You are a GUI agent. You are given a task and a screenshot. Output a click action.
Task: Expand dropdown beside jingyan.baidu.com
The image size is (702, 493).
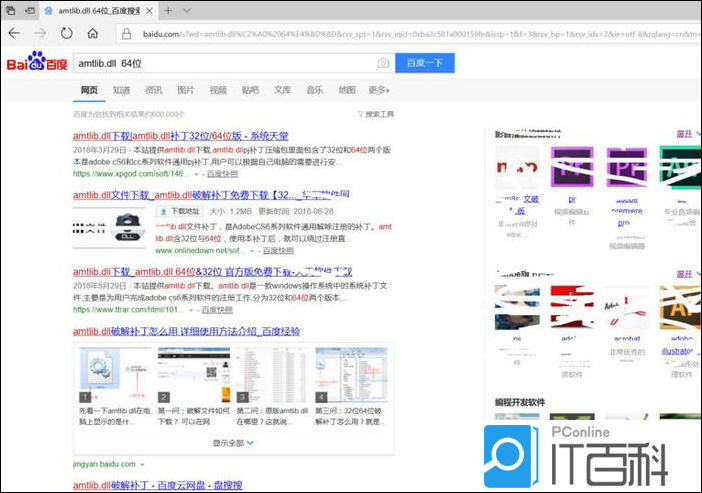click(142, 465)
